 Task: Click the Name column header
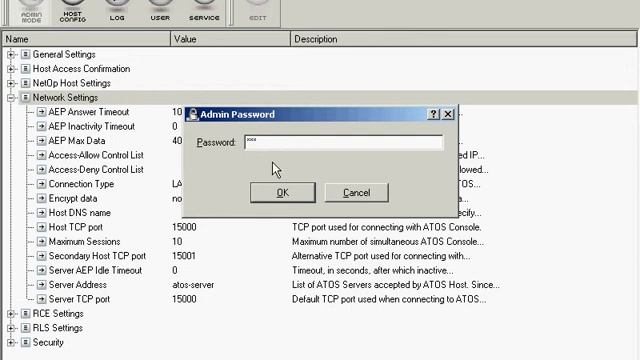86,39
